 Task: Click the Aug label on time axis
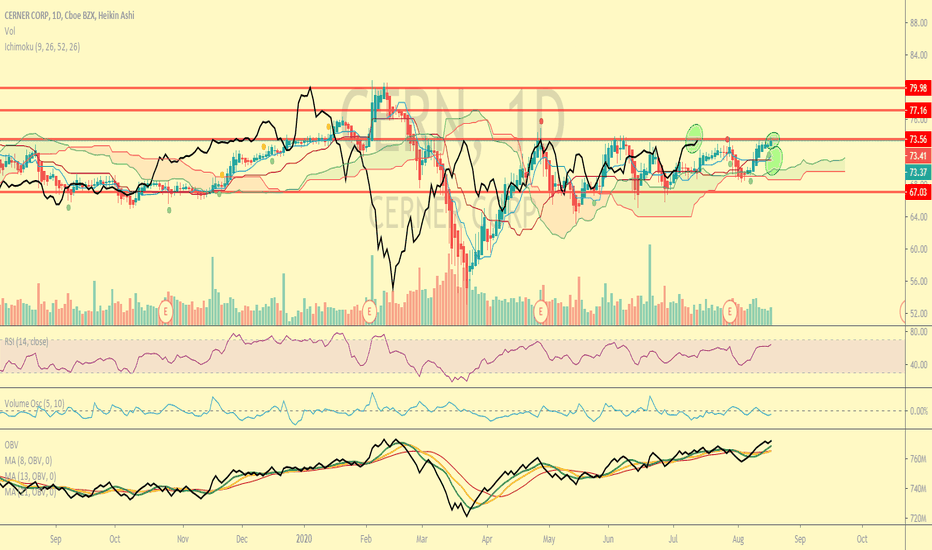[738, 539]
